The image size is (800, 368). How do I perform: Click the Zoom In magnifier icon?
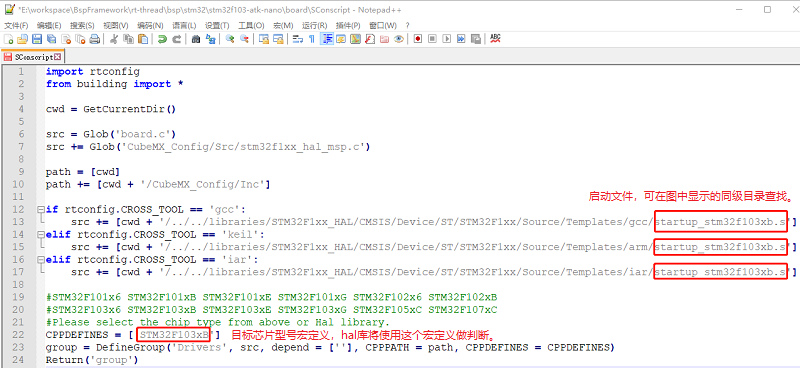pos(230,39)
